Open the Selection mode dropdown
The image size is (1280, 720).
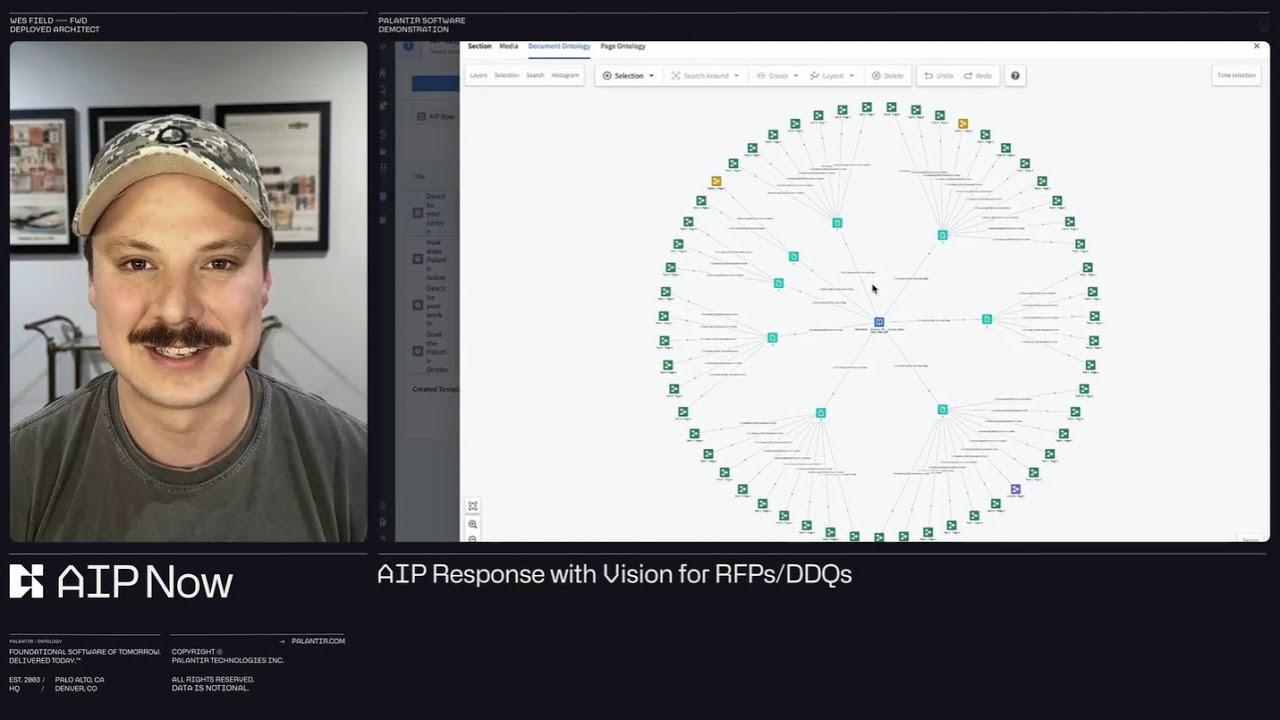(628, 76)
